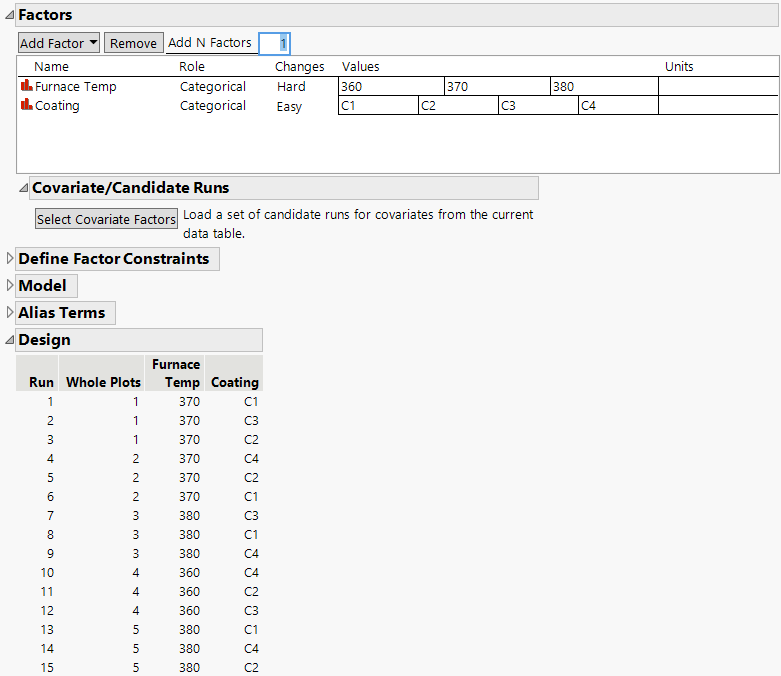Edit the Furnace Temp value 370
The width and height of the screenshot is (781, 676).
pyautogui.click(x=497, y=86)
